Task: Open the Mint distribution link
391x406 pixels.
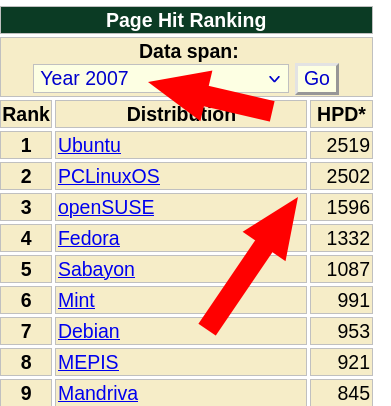Action: pos(76,300)
